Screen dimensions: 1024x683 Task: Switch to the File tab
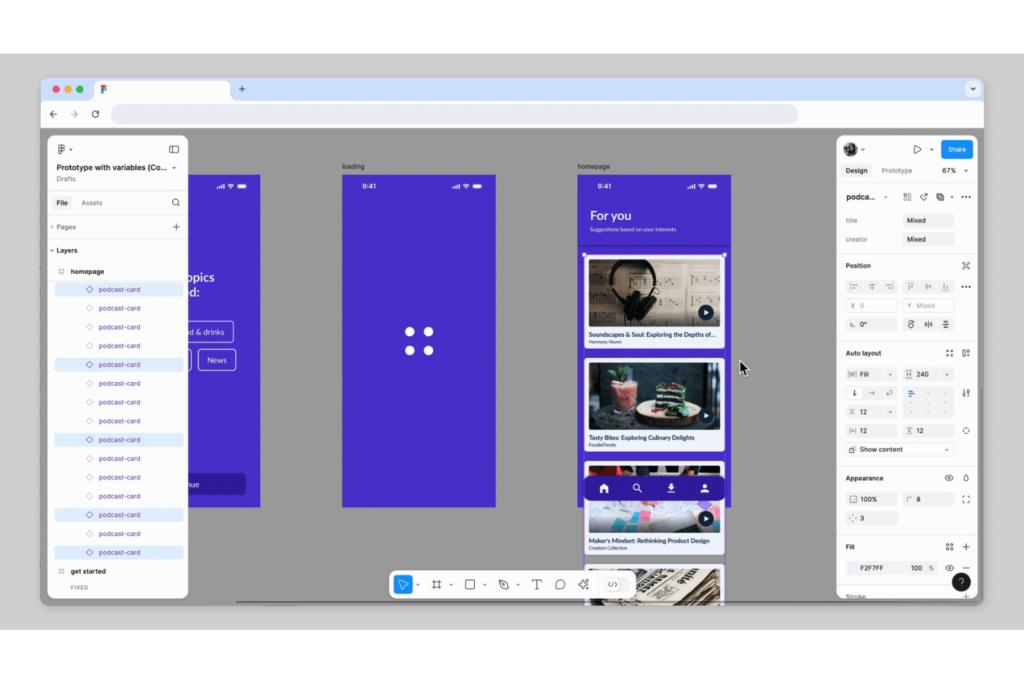coord(62,203)
